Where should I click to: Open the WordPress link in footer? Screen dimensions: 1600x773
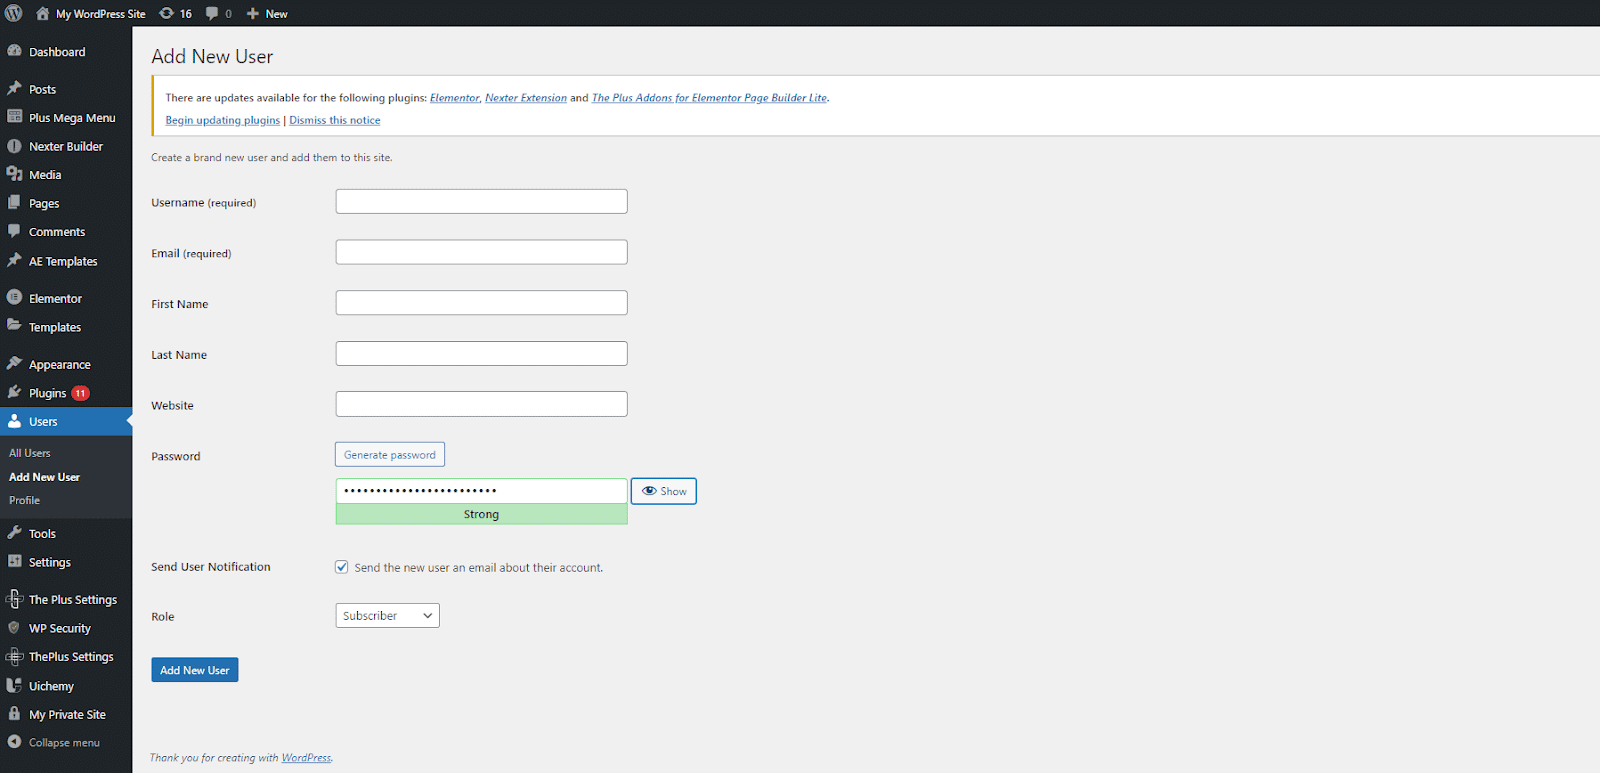point(306,758)
